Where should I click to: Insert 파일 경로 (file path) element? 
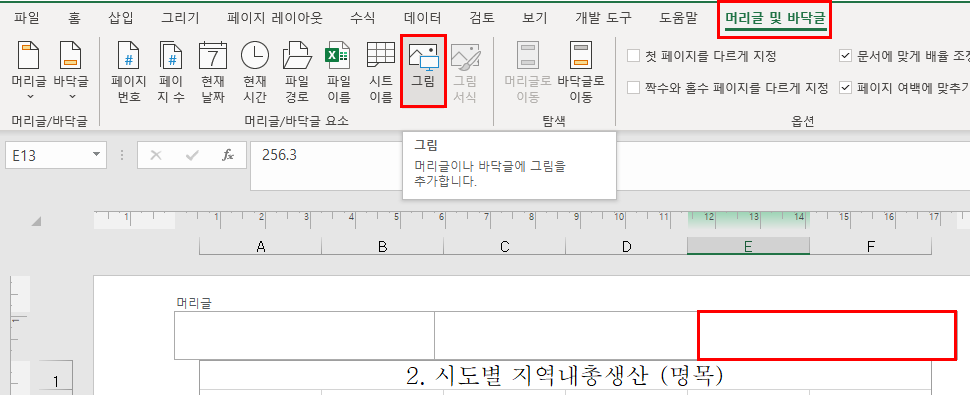pos(297,71)
